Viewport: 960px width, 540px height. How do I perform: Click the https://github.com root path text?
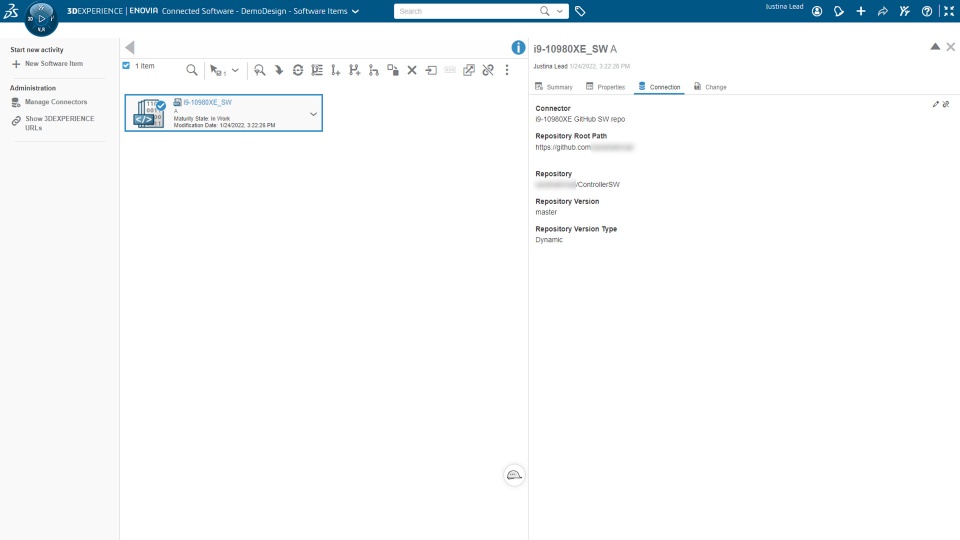point(563,148)
